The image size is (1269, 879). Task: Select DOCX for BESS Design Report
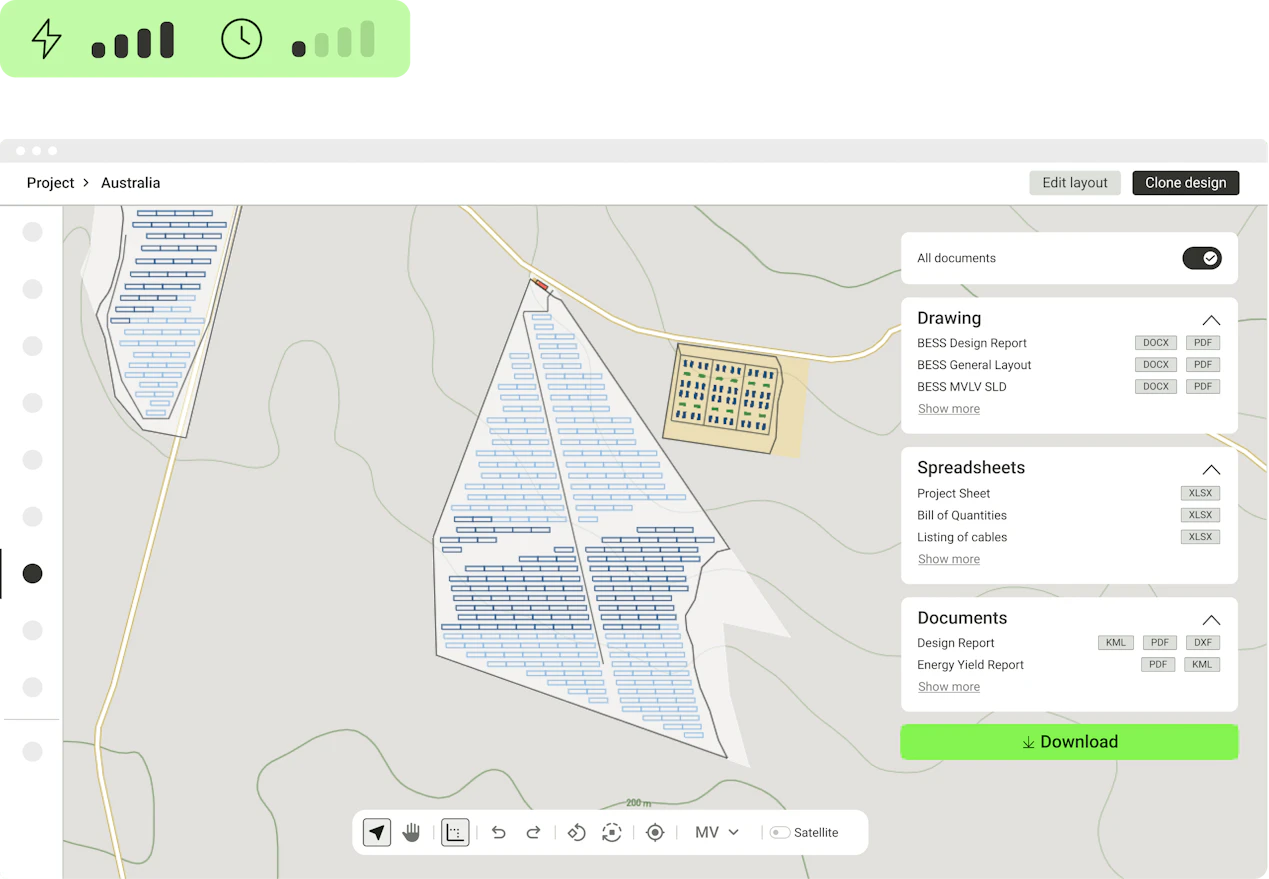(1156, 343)
